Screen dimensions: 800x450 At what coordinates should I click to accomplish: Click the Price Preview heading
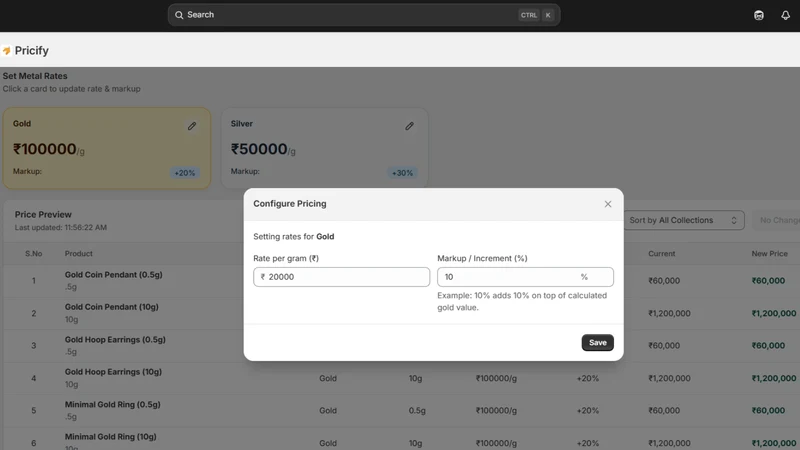pos(43,215)
